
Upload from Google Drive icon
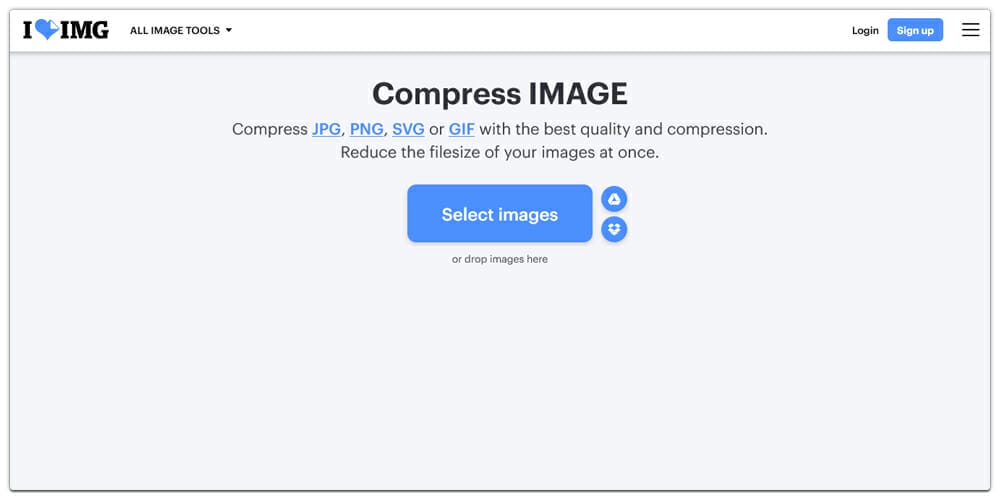(x=614, y=200)
